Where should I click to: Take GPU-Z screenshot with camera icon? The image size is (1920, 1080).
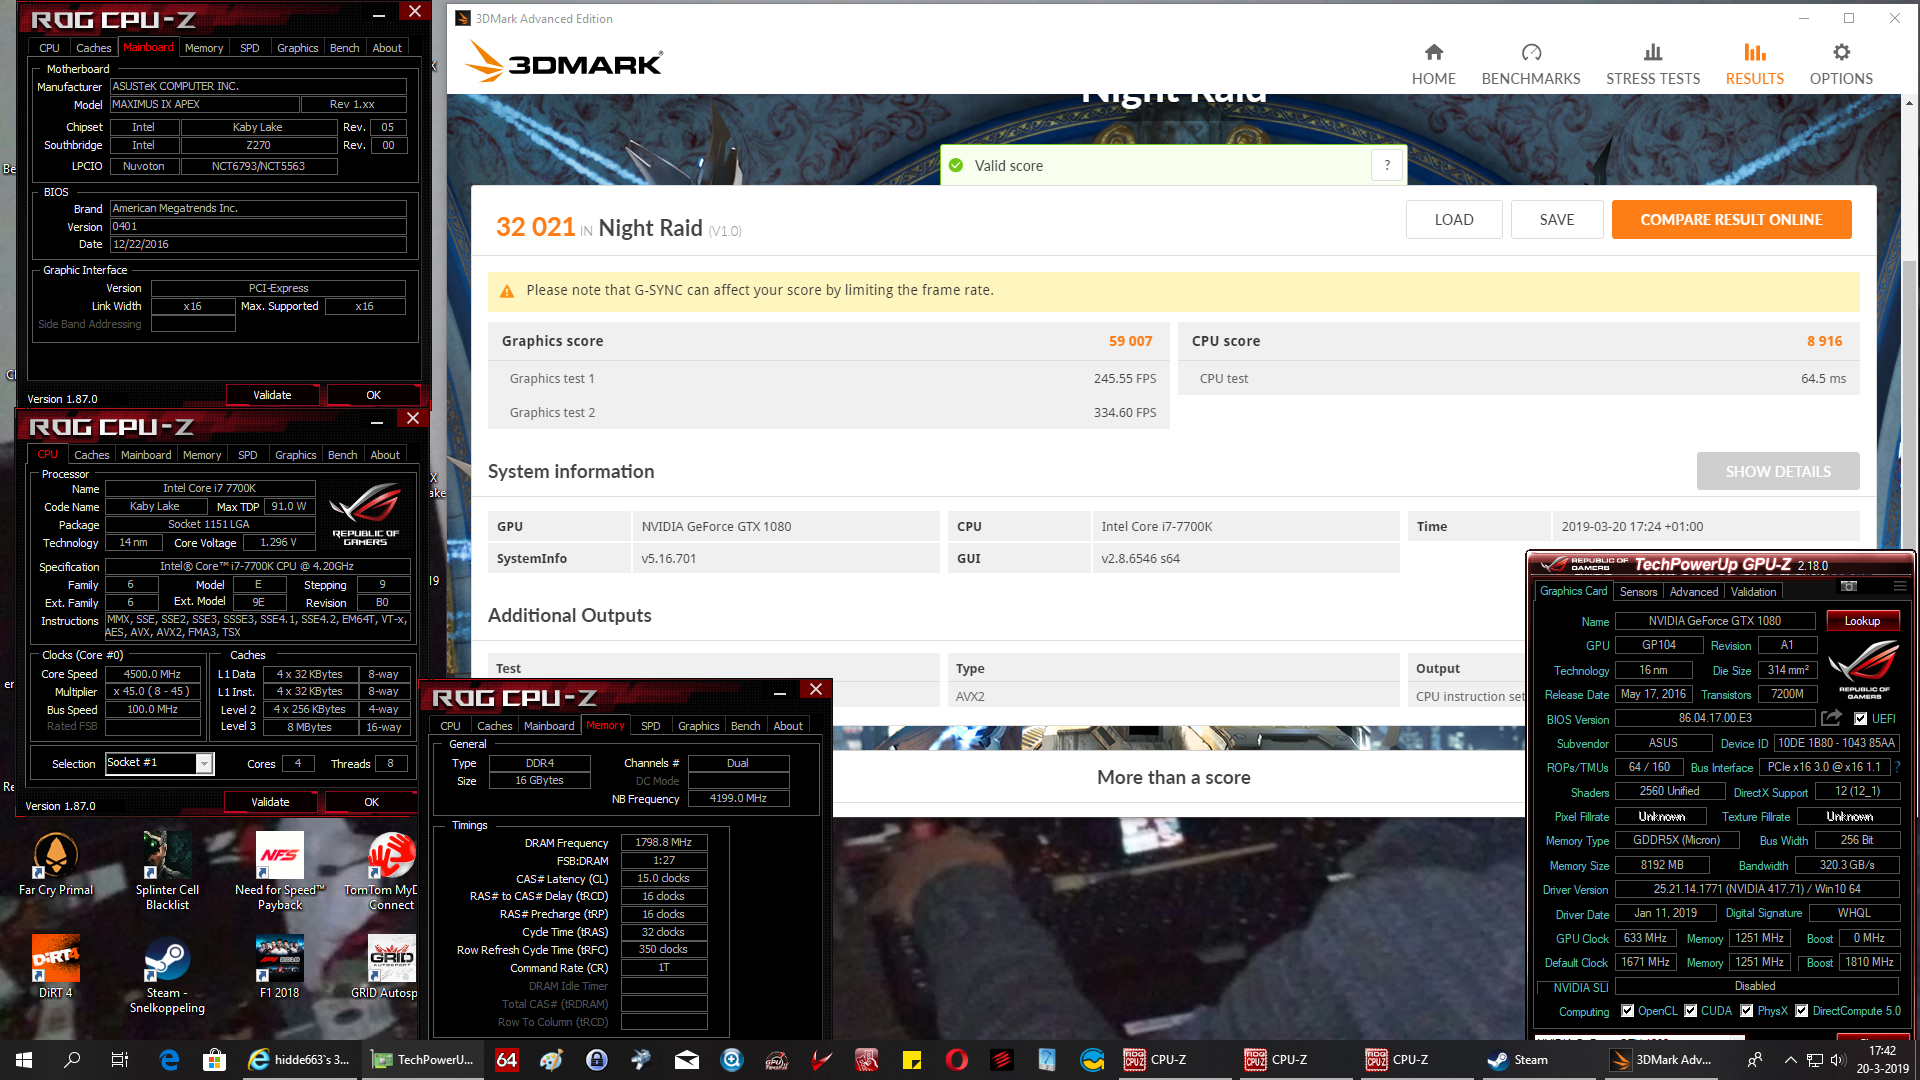coord(1849,586)
